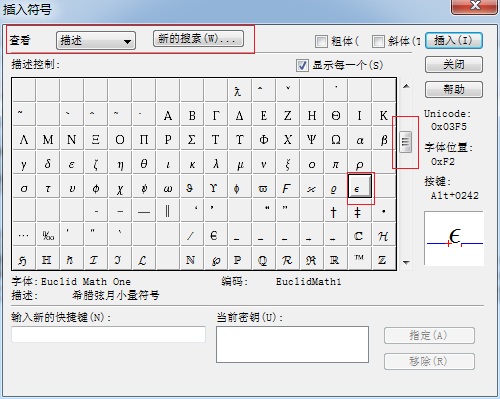Choose the Weierstrass ℘ symbol

click(216, 259)
